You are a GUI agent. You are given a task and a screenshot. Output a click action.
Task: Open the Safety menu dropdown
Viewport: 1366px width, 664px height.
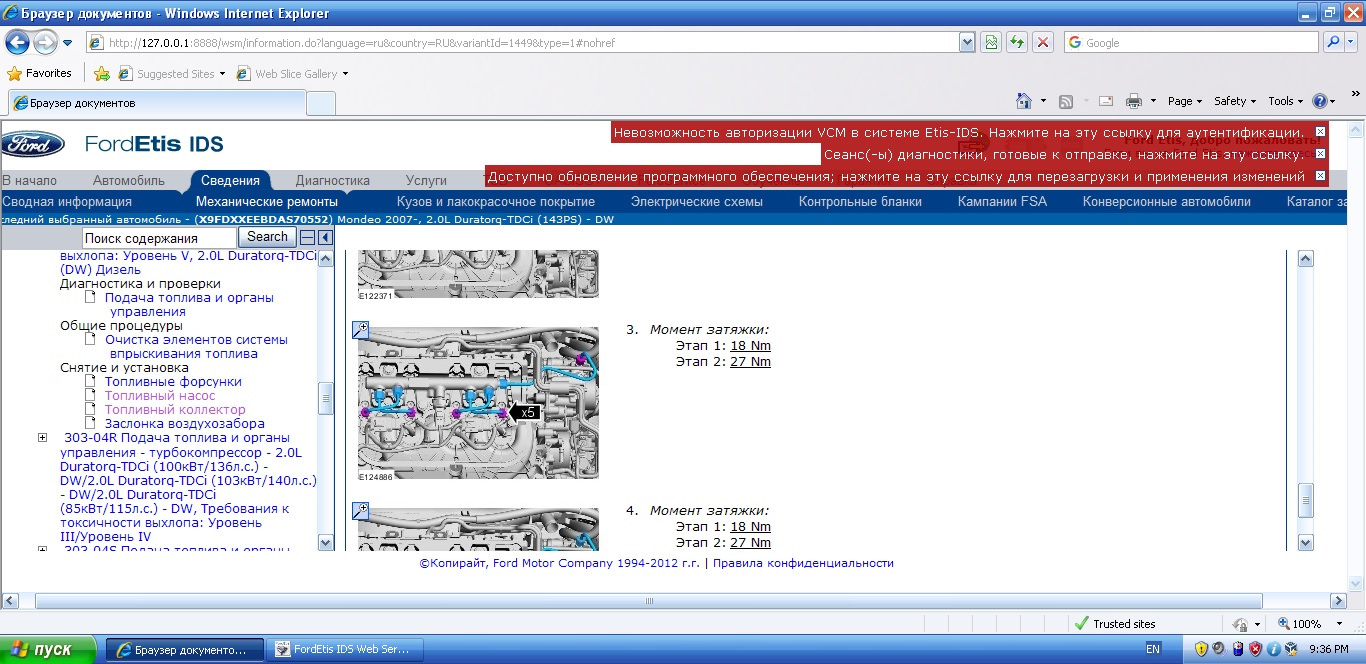tap(1235, 101)
